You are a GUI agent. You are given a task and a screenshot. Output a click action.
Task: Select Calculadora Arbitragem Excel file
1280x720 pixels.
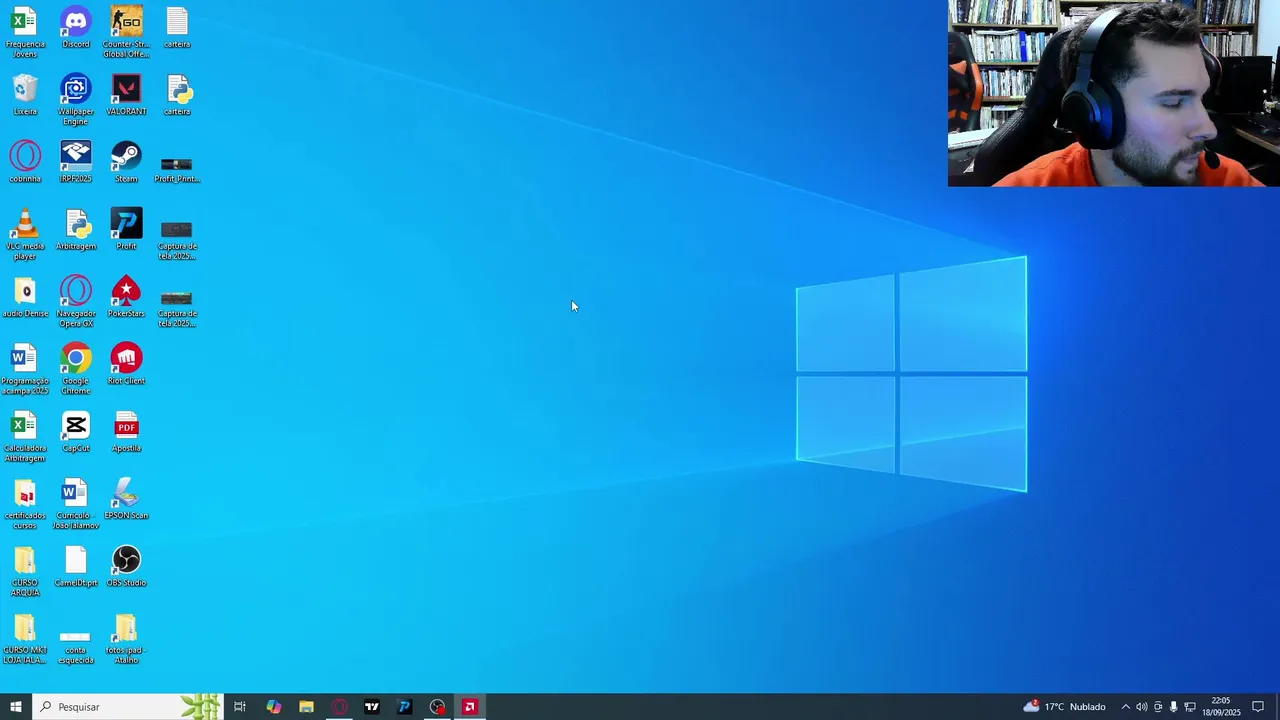point(25,436)
